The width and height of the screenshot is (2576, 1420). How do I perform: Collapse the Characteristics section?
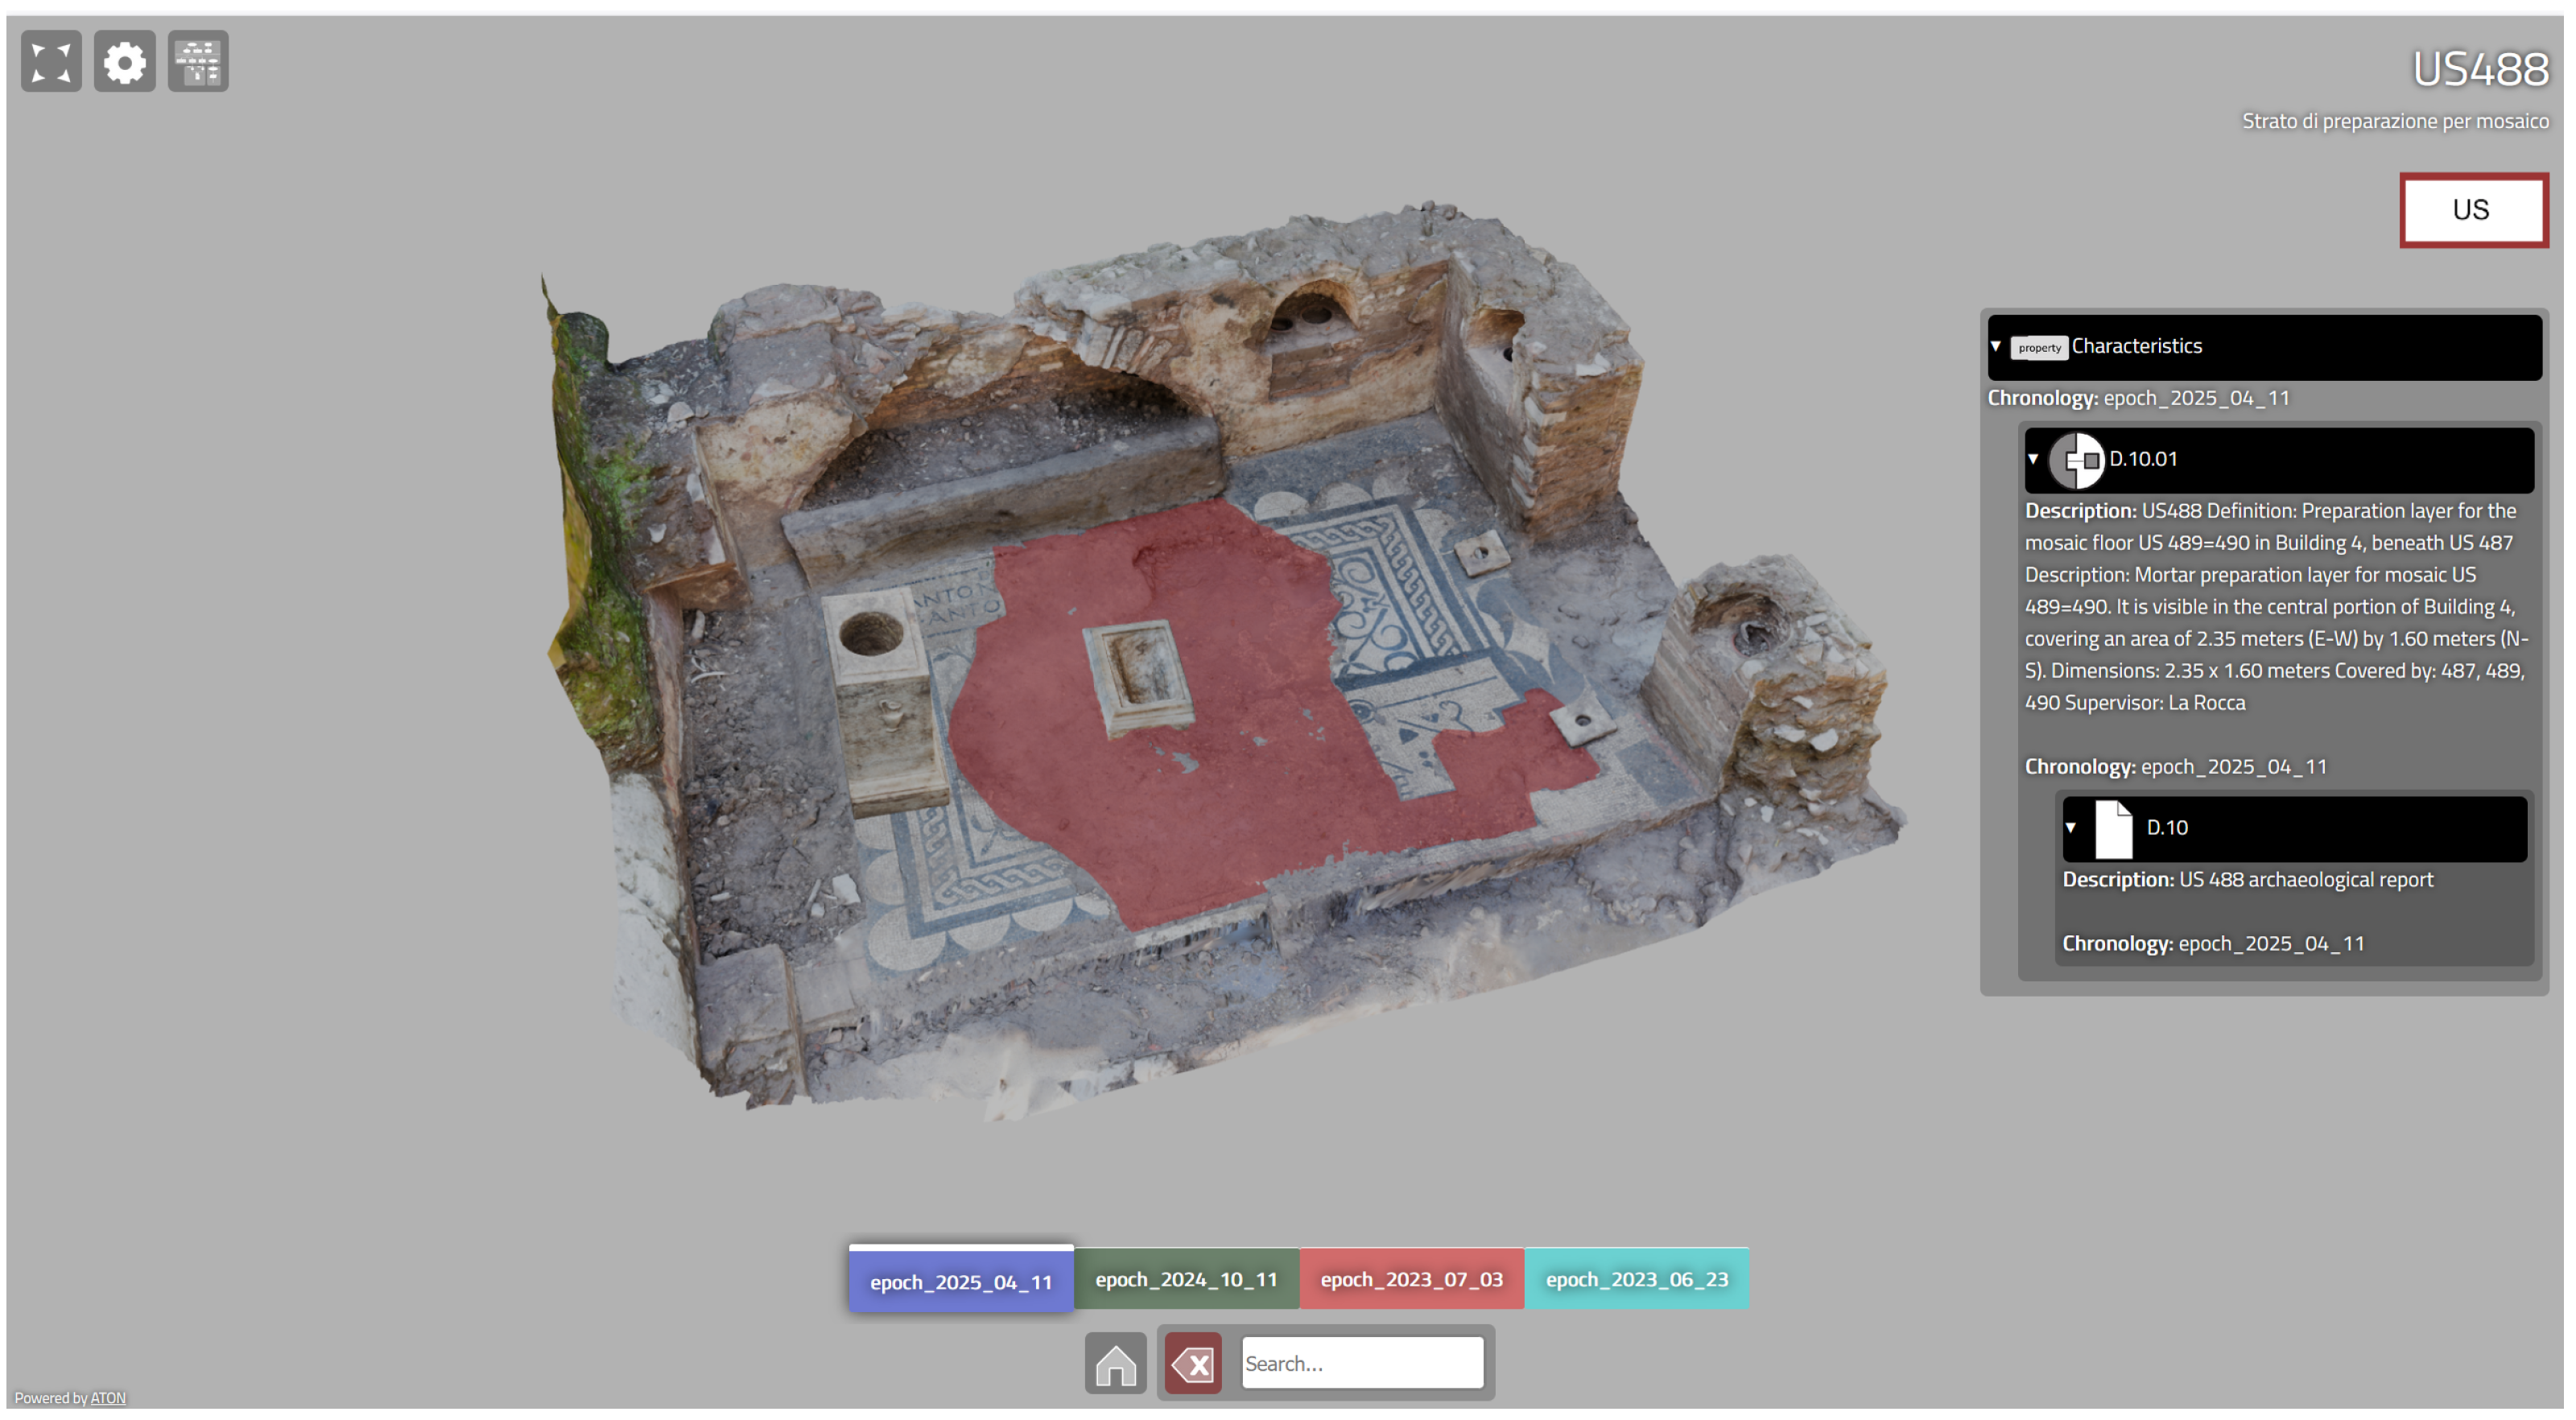tap(1996, 346)
